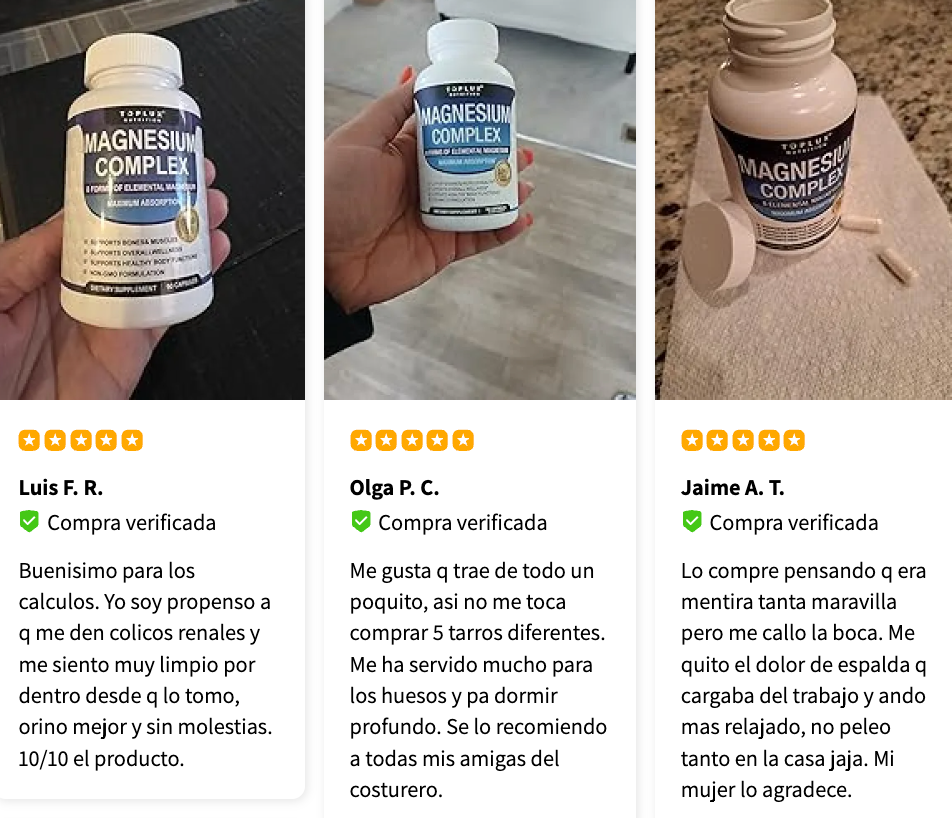
Task: Click Olga's review text about huesos
Action: click(478, 680)
